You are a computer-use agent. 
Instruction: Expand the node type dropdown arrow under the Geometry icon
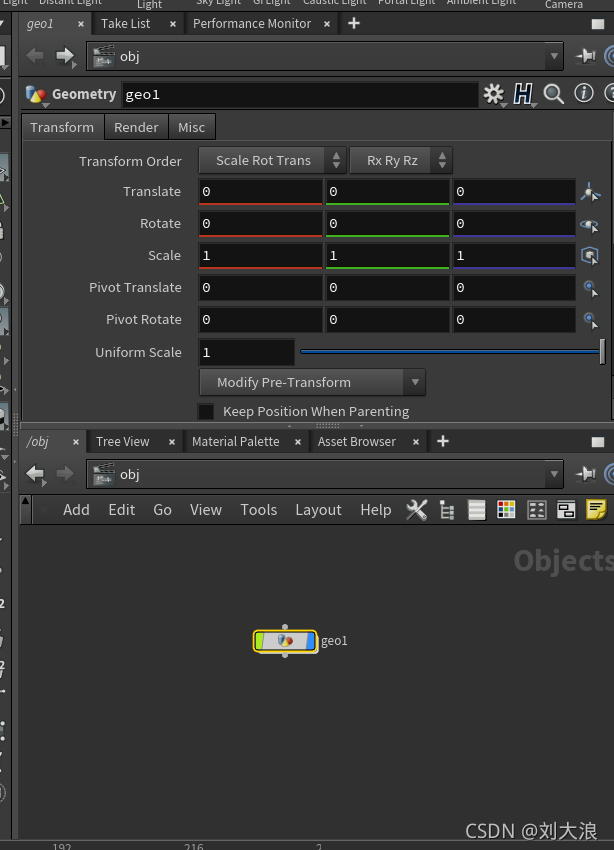pyautogui.click(x=46, y=105)
